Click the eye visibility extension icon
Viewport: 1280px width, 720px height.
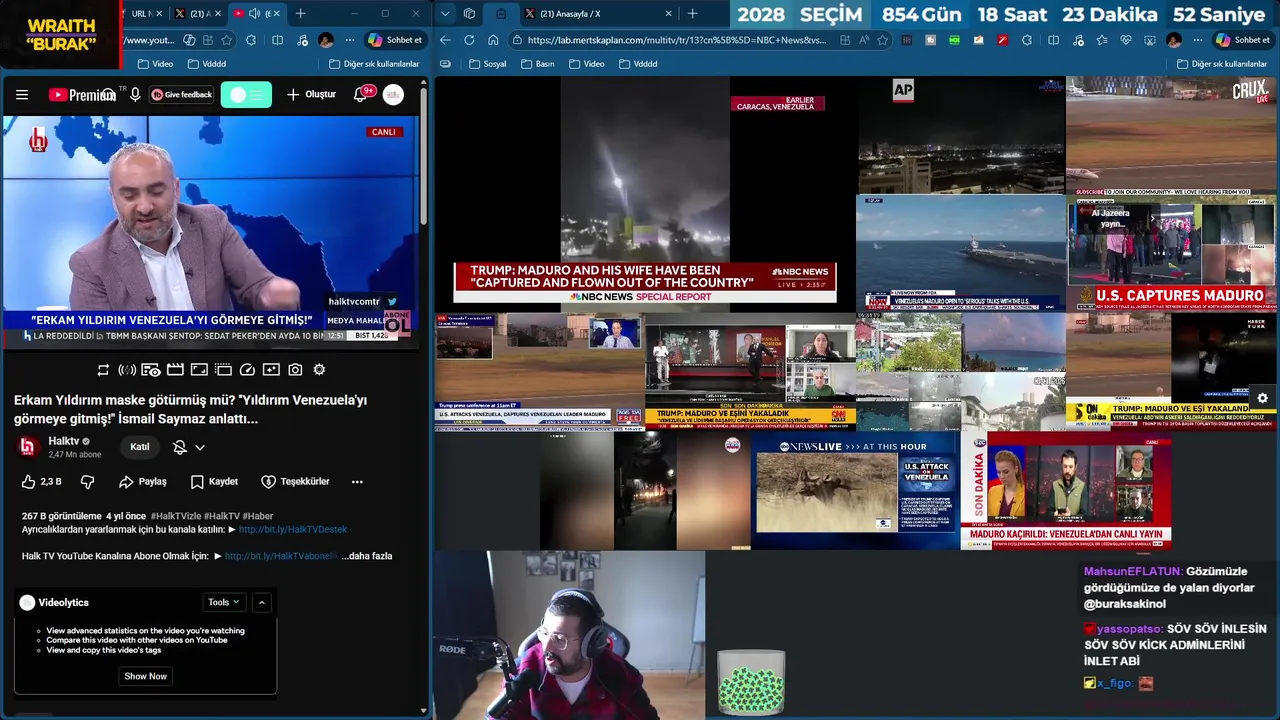[x=151, y=370]
